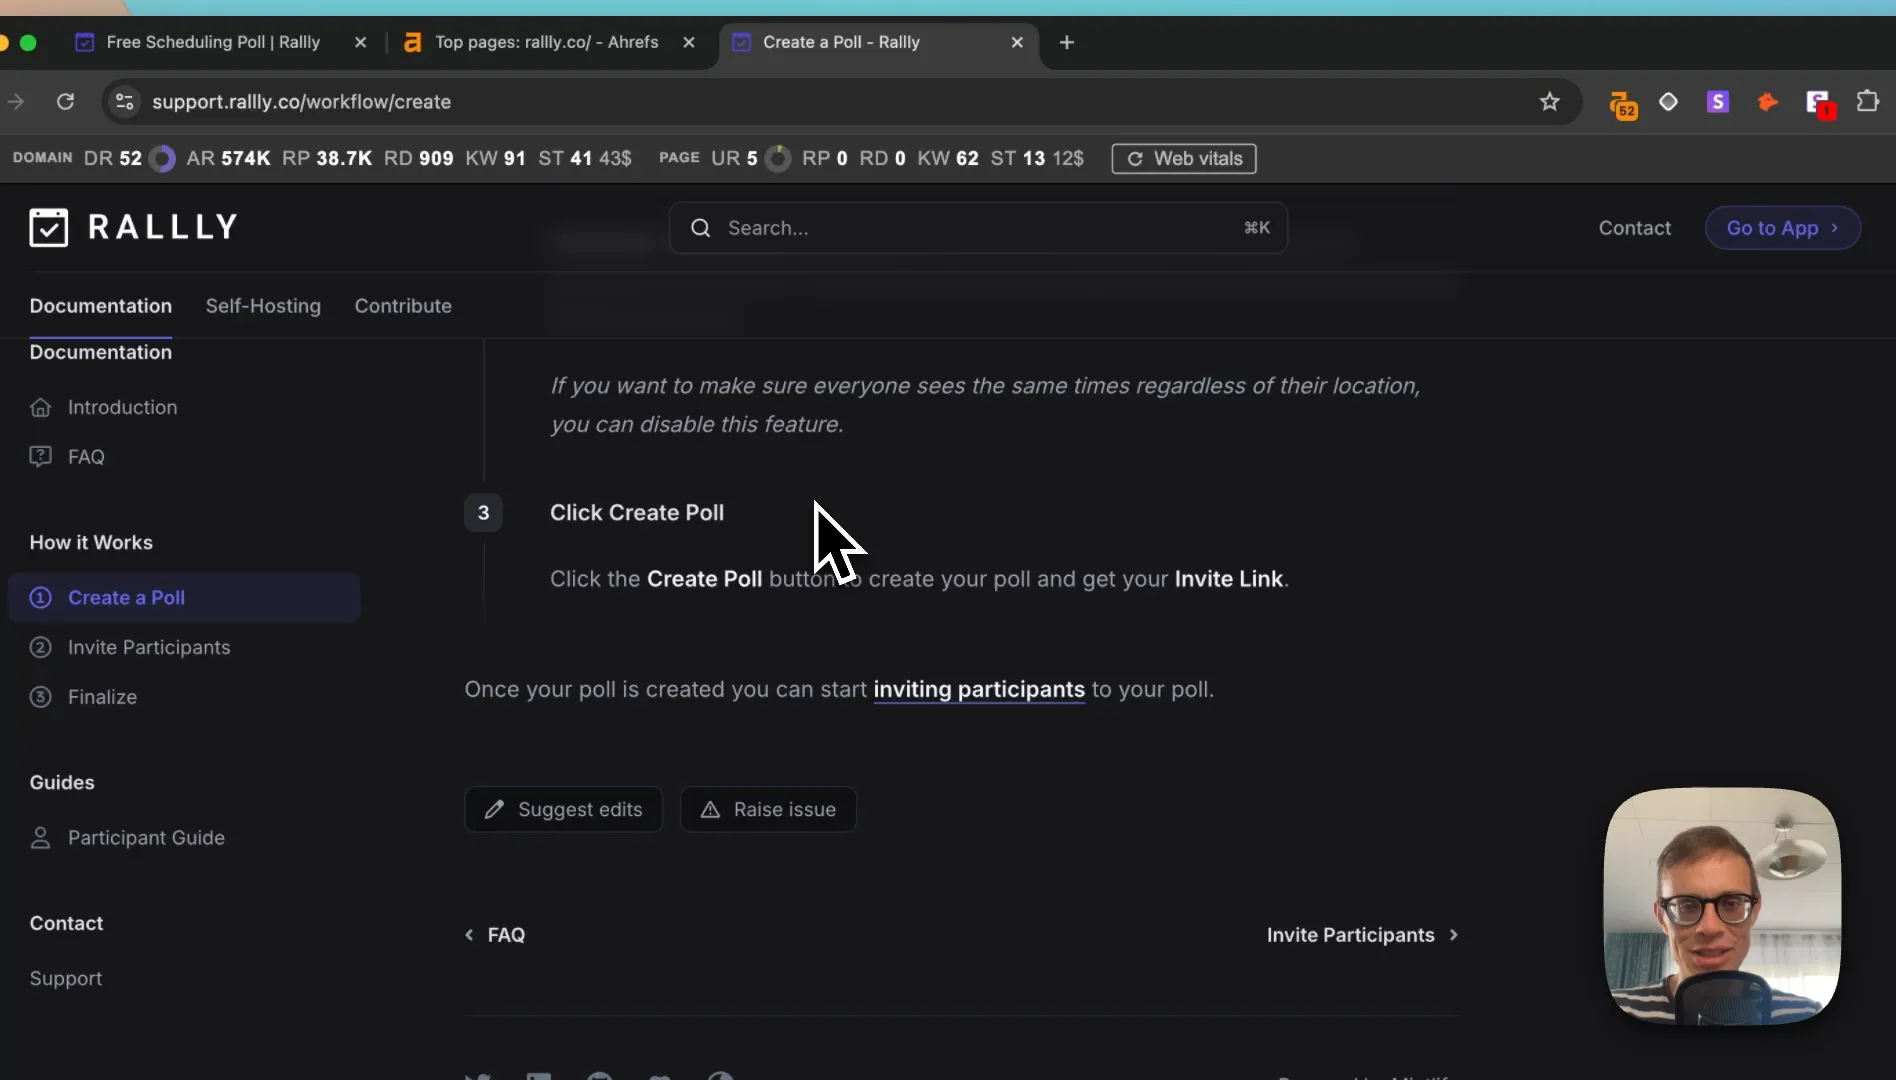This screenshot has height=1080, width=1896.
Task: Select Create a Poll in sidebar
Action: tap(184, 598)
